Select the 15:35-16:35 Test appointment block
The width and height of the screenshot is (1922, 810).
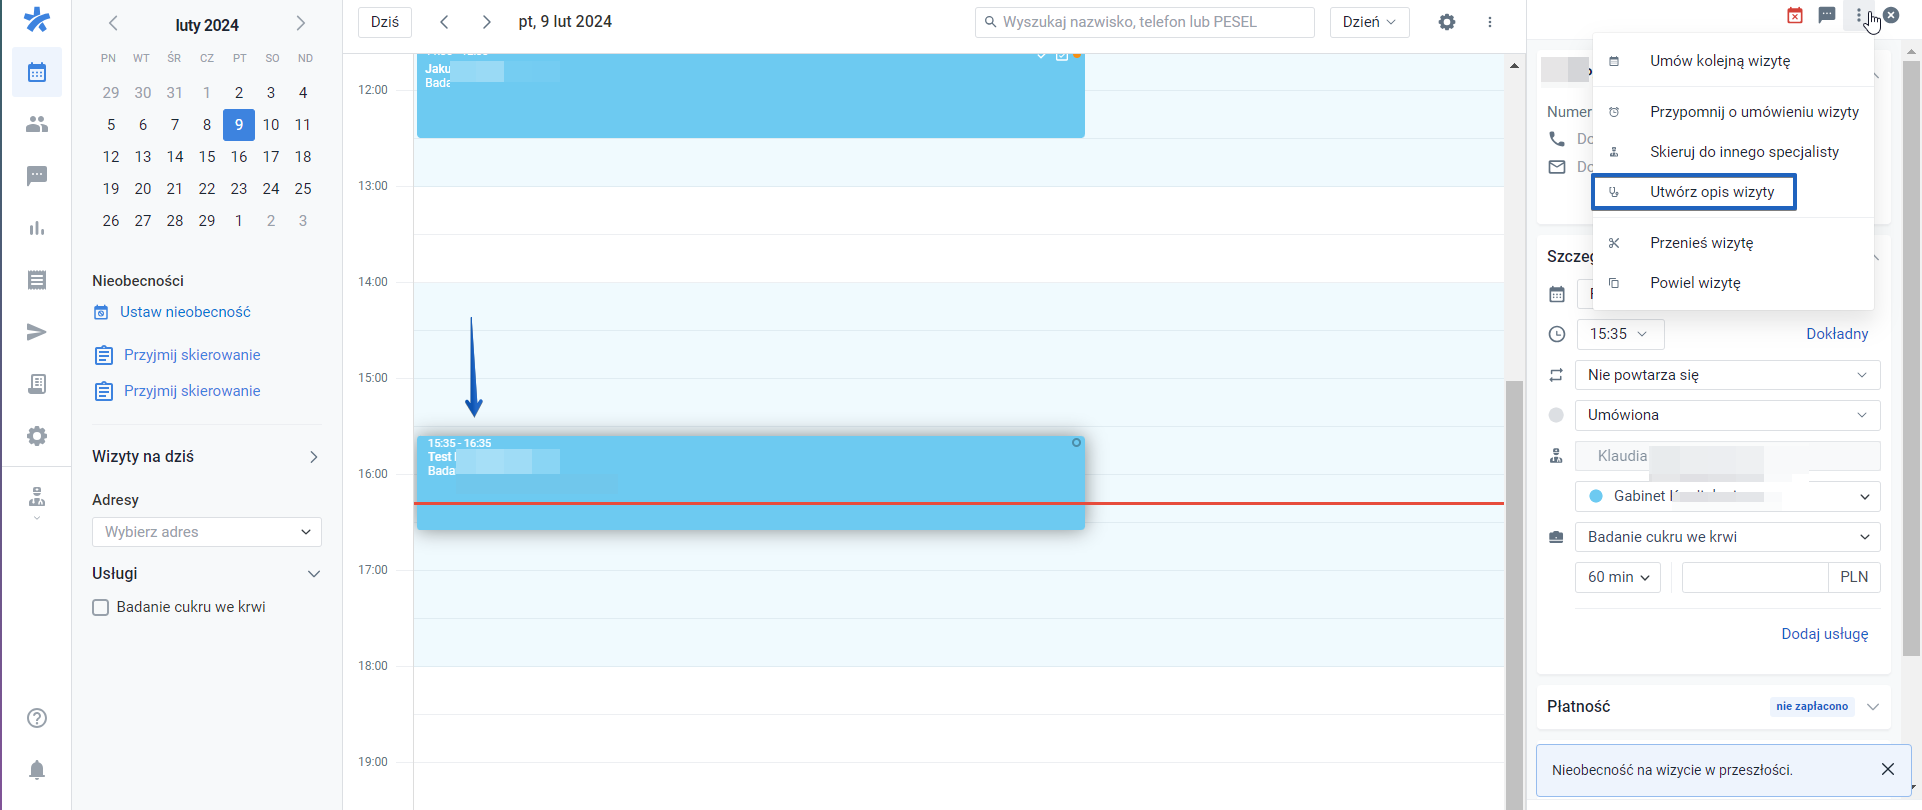point(750,482)
